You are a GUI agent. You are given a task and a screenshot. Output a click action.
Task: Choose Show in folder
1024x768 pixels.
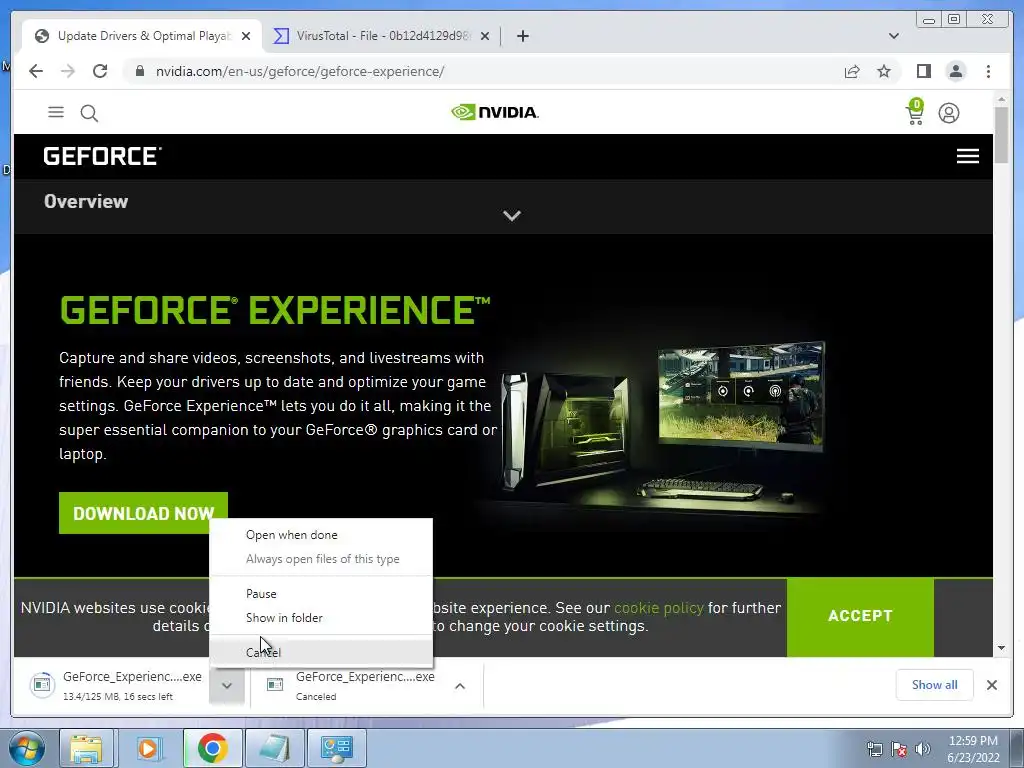click(321, 618)
